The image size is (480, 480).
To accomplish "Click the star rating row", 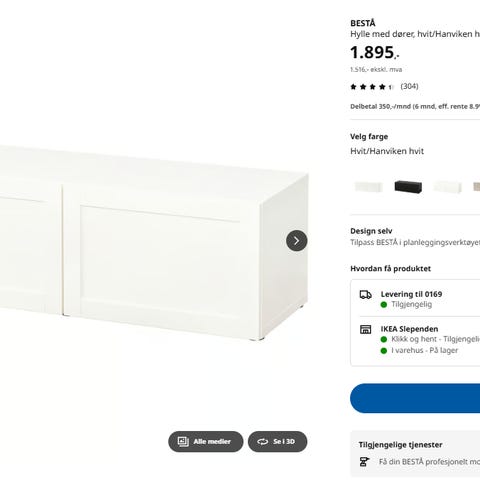I will pyautogui.click(x=372, y=87).
